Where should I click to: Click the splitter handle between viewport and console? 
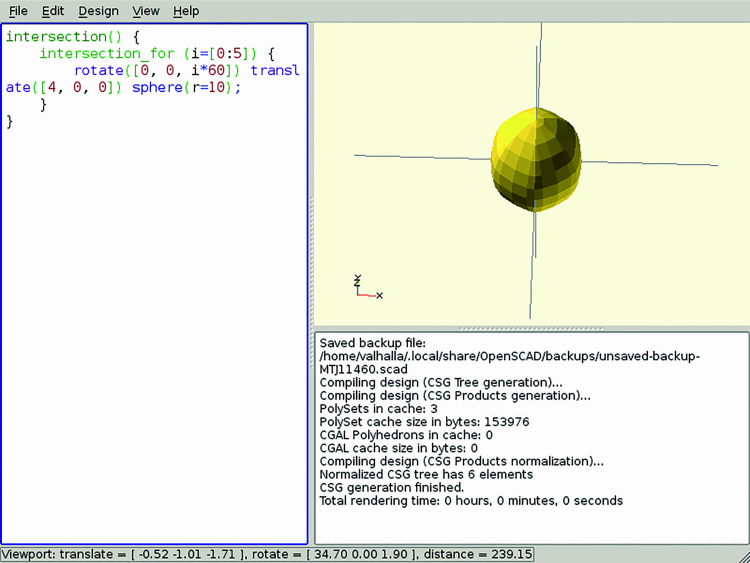pos(531,328)
